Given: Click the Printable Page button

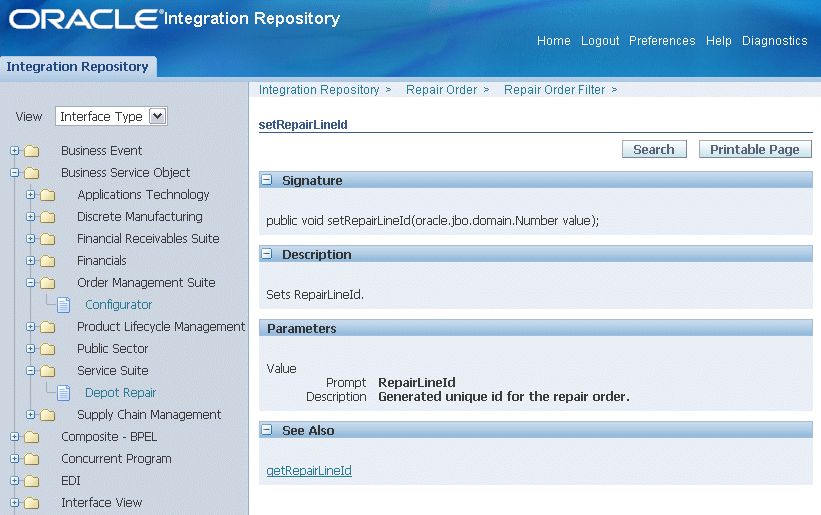Looking at the screenshot, I should 755,150.
